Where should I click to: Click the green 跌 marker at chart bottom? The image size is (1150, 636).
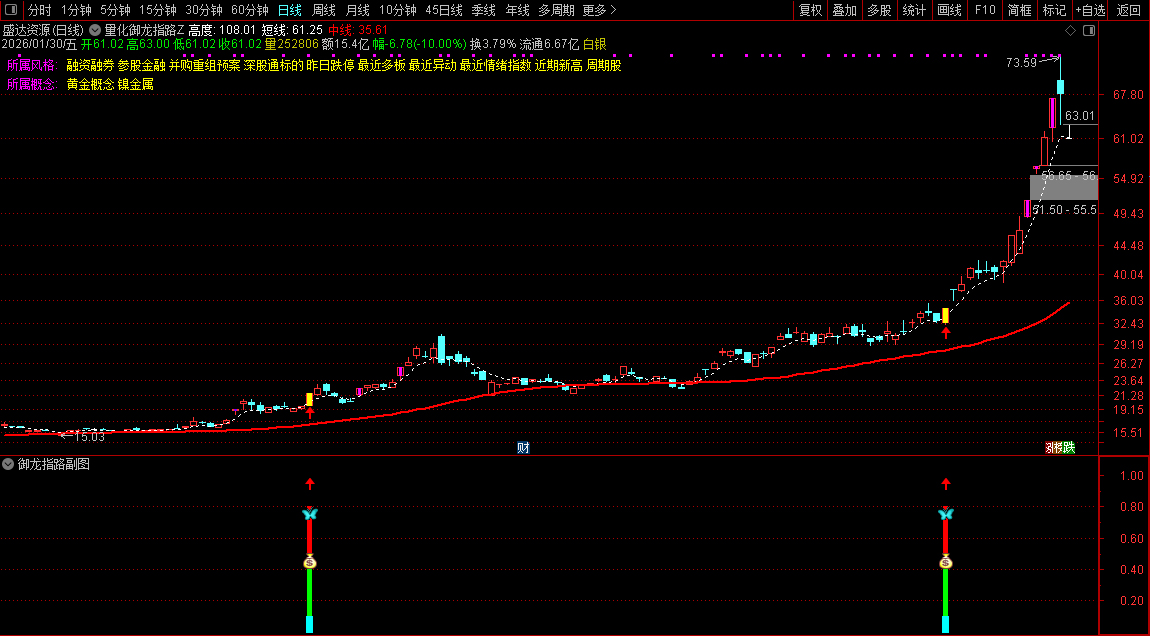coord(1069,447)
